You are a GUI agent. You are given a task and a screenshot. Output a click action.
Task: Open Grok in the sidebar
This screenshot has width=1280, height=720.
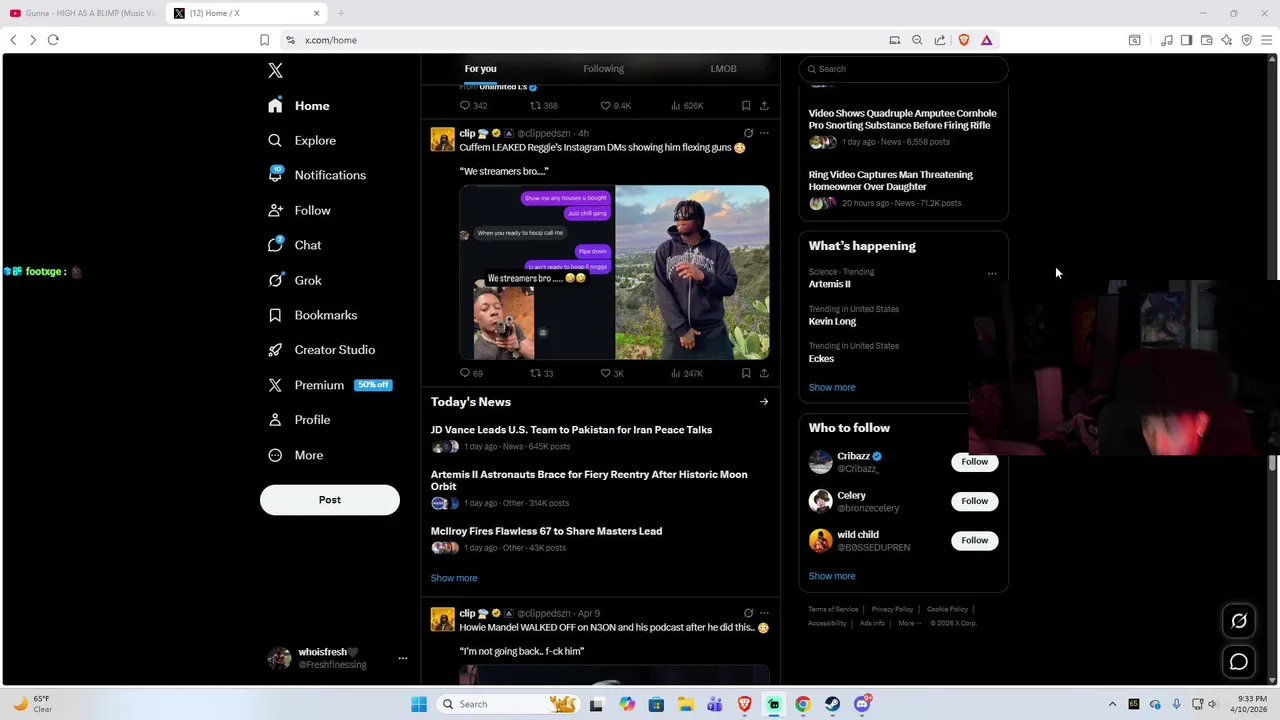295,281
